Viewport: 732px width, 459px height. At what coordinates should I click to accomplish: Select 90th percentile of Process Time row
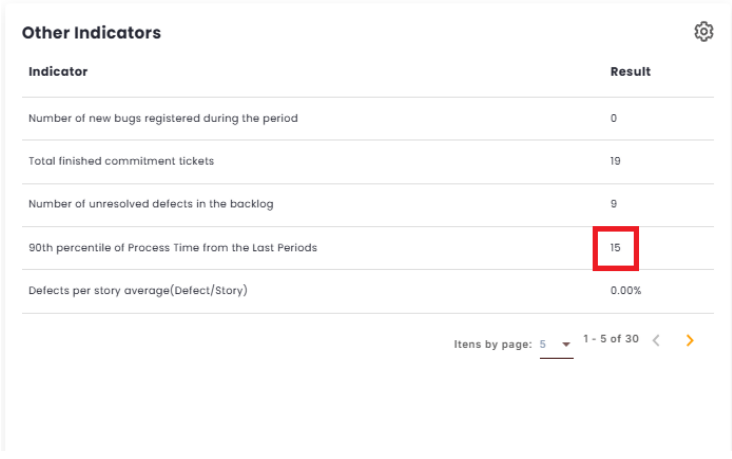click(x=173, y=247)
